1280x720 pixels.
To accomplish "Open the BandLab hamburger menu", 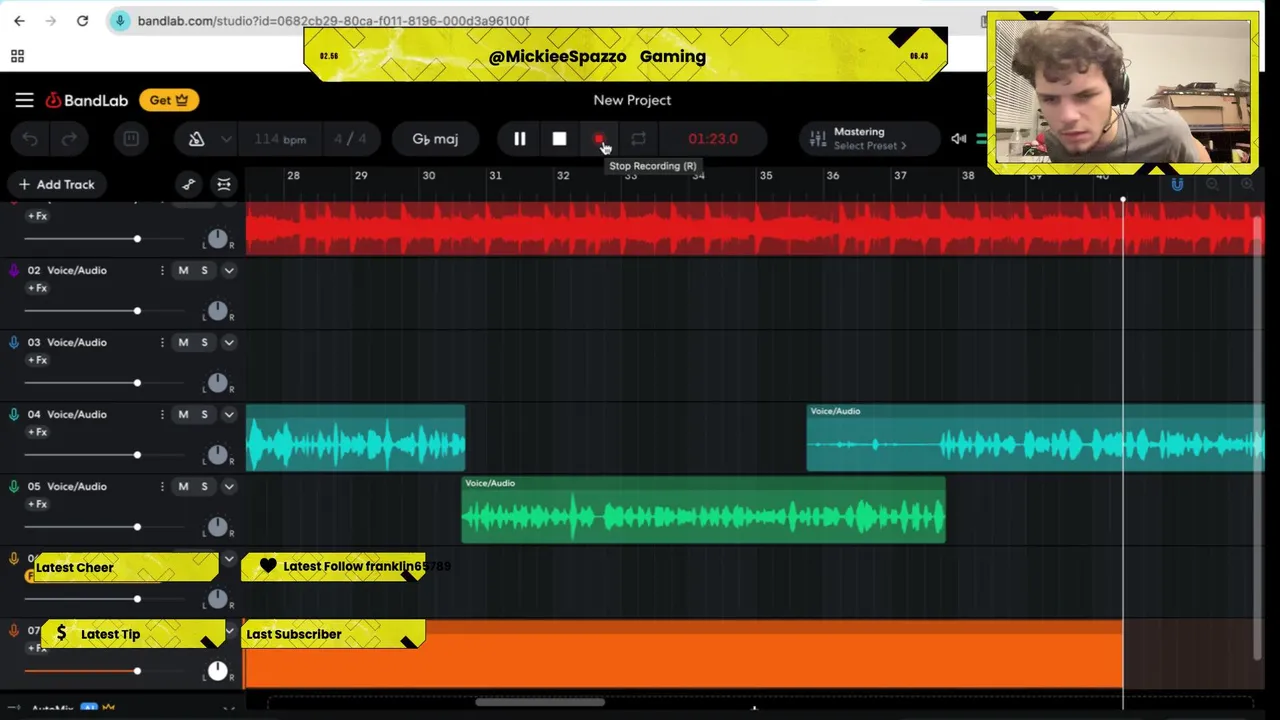I will coord(24,100).
